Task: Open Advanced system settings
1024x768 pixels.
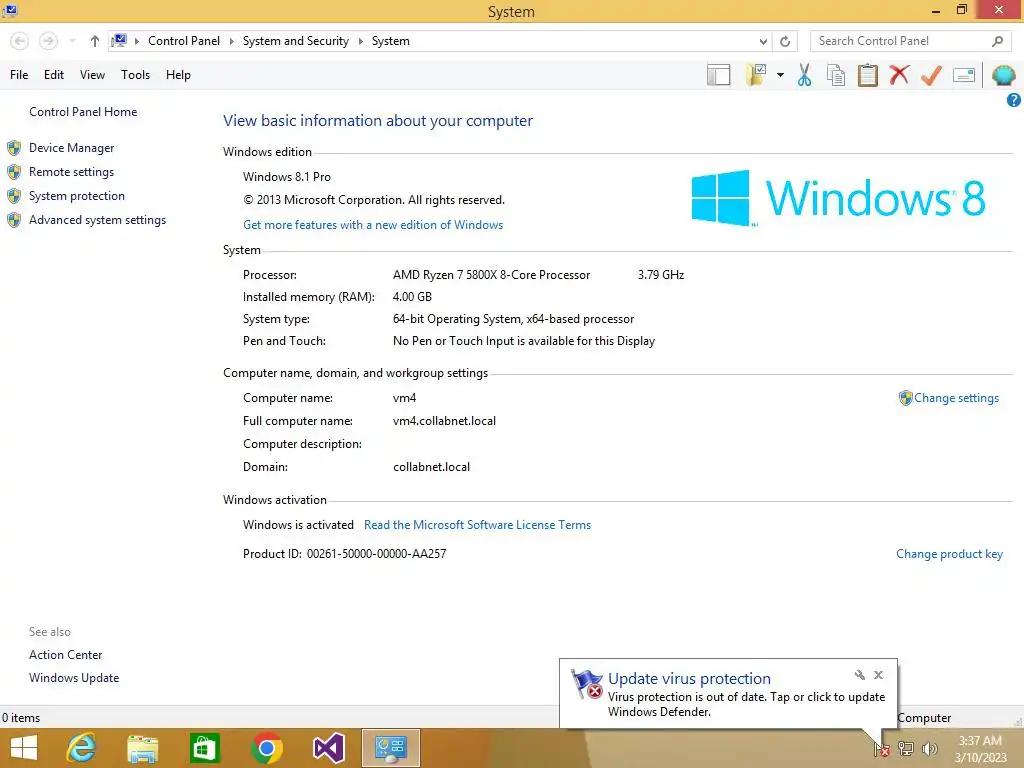Action: tap(97, 220)
